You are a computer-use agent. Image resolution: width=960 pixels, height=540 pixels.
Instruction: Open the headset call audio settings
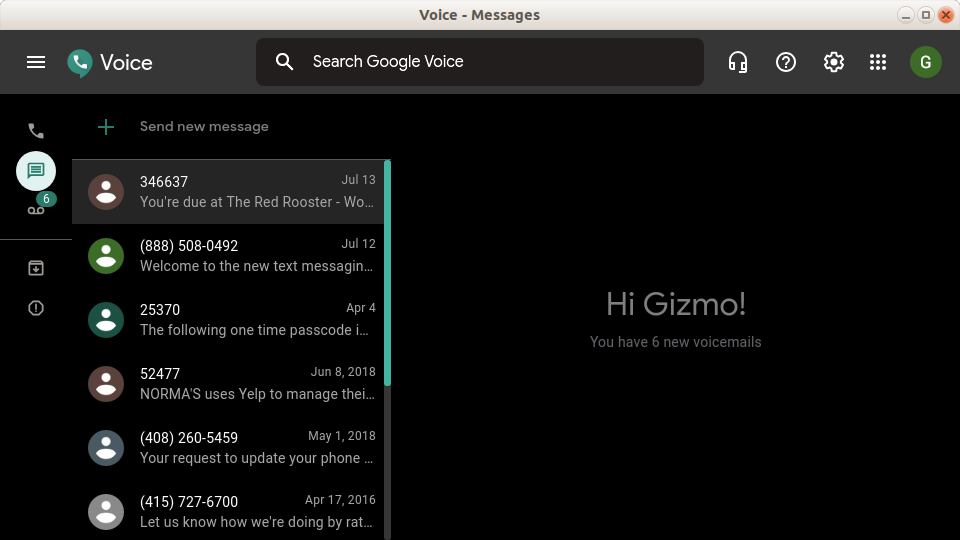[738, 62]
